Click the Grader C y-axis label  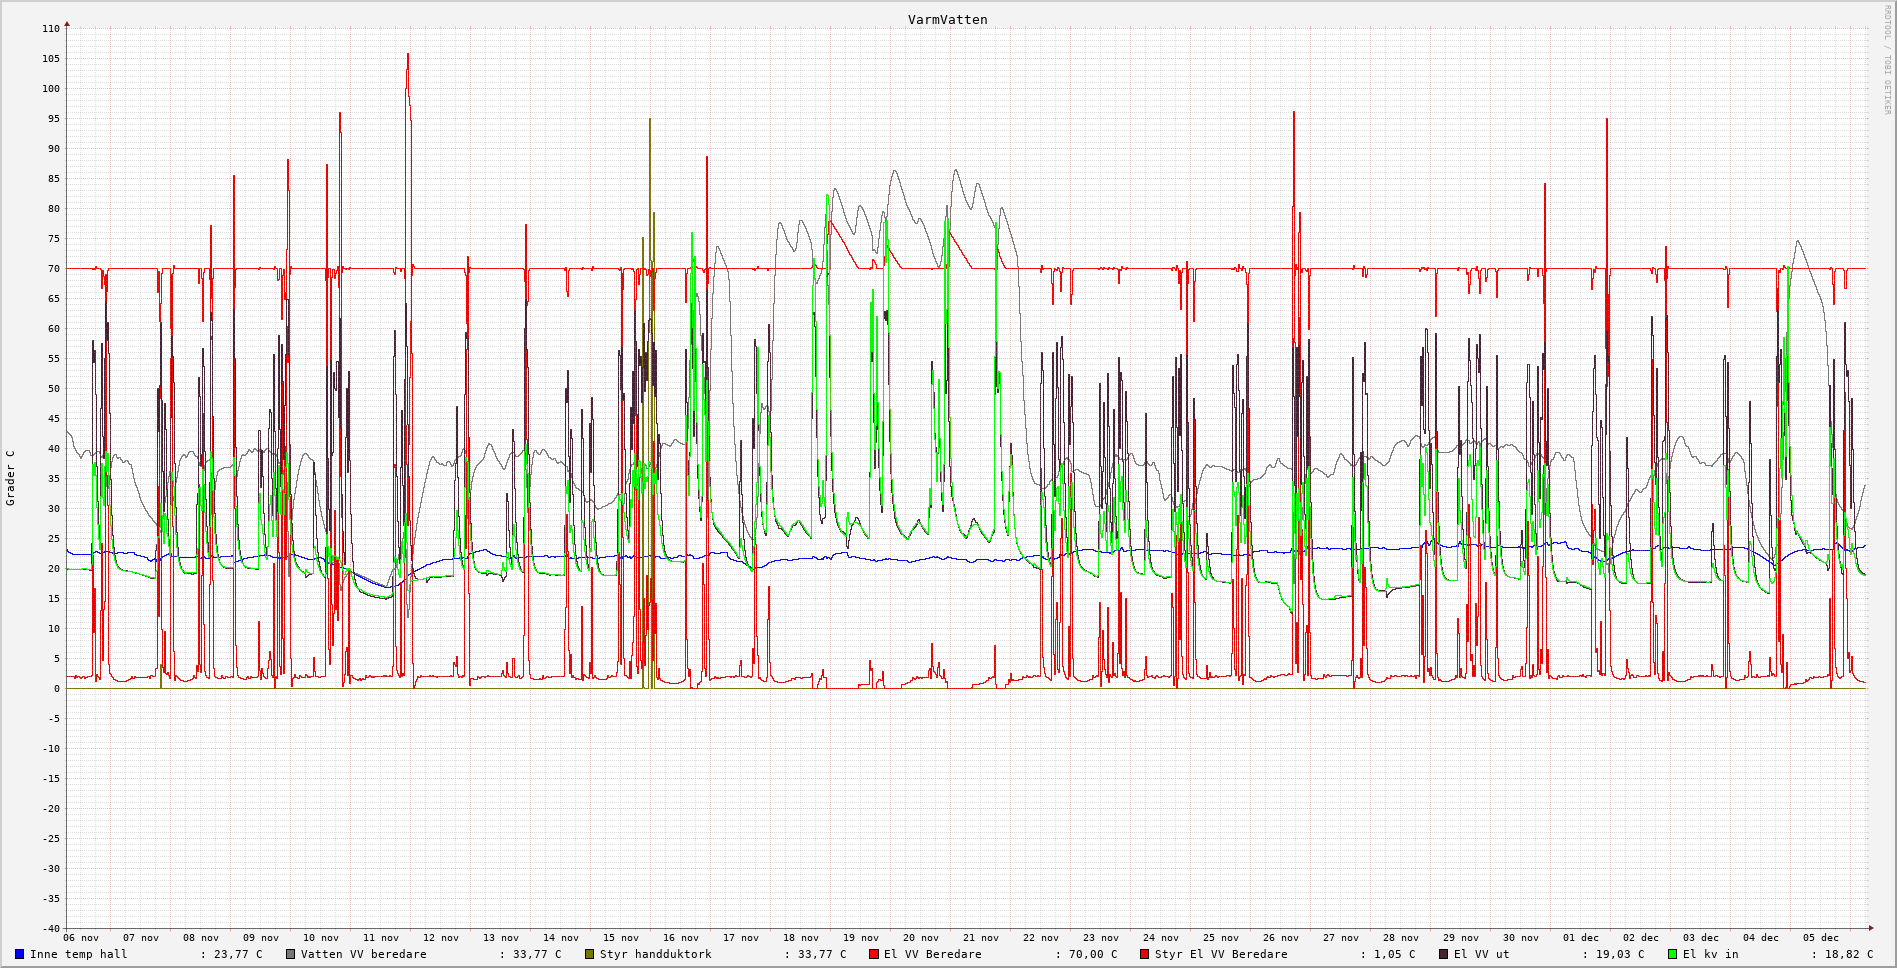point(11,478)
